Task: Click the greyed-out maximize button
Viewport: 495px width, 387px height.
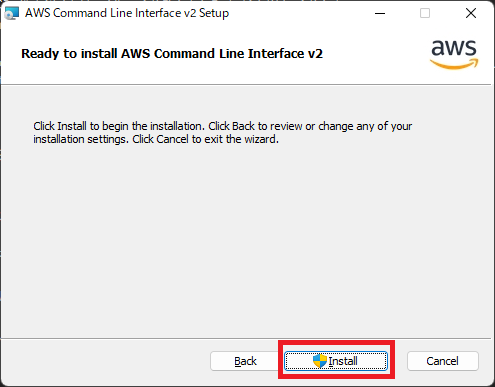Action: 425,13
